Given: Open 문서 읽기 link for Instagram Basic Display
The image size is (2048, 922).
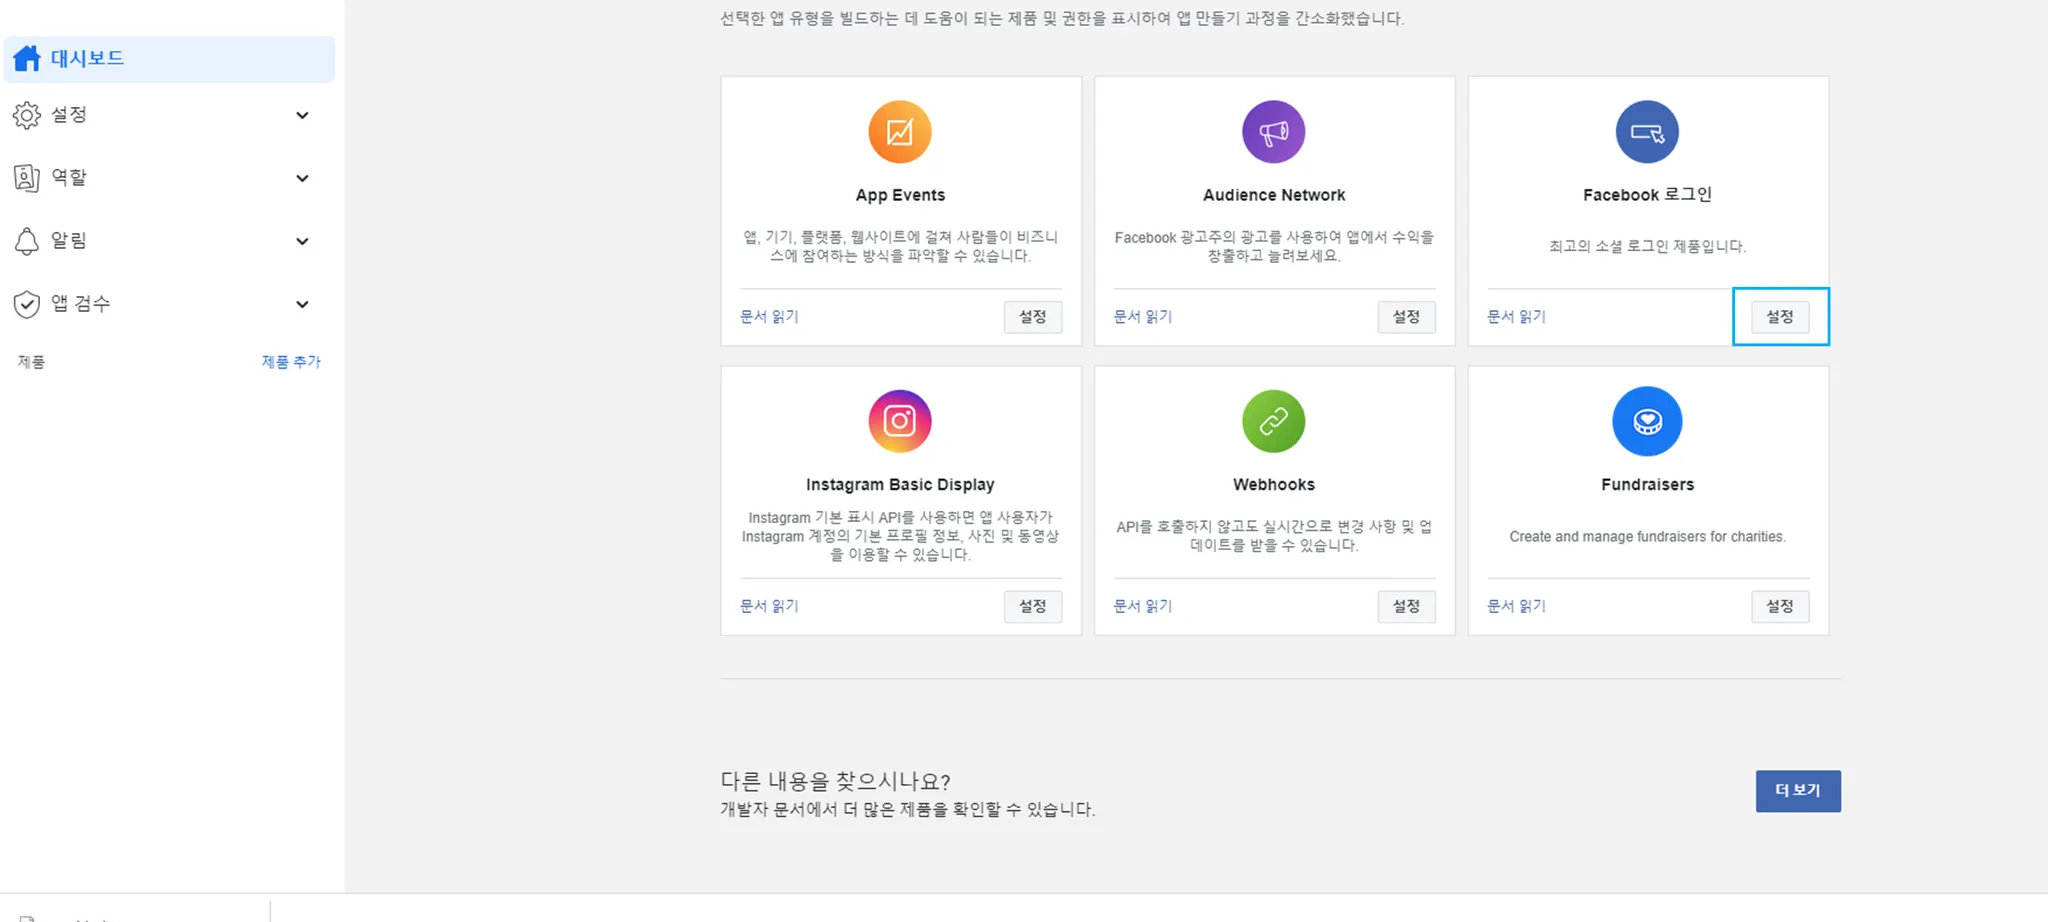Looking at the screenshot, I should coord(769,606).
